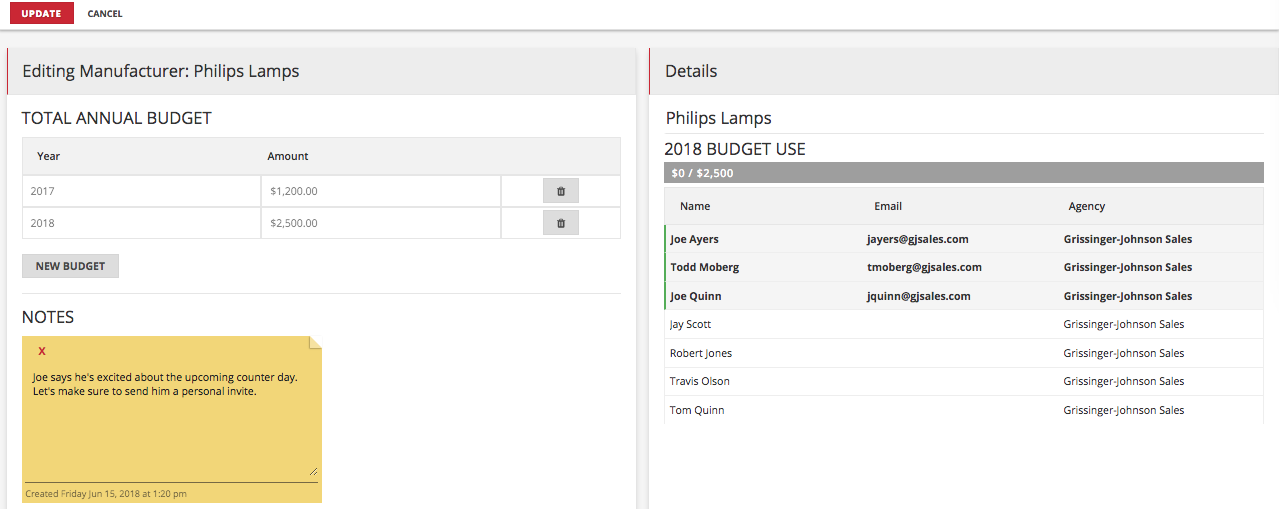Edit the $2,500.00 amount field
This screenshot has height=509, width=1279.
(x=381, y=223)
